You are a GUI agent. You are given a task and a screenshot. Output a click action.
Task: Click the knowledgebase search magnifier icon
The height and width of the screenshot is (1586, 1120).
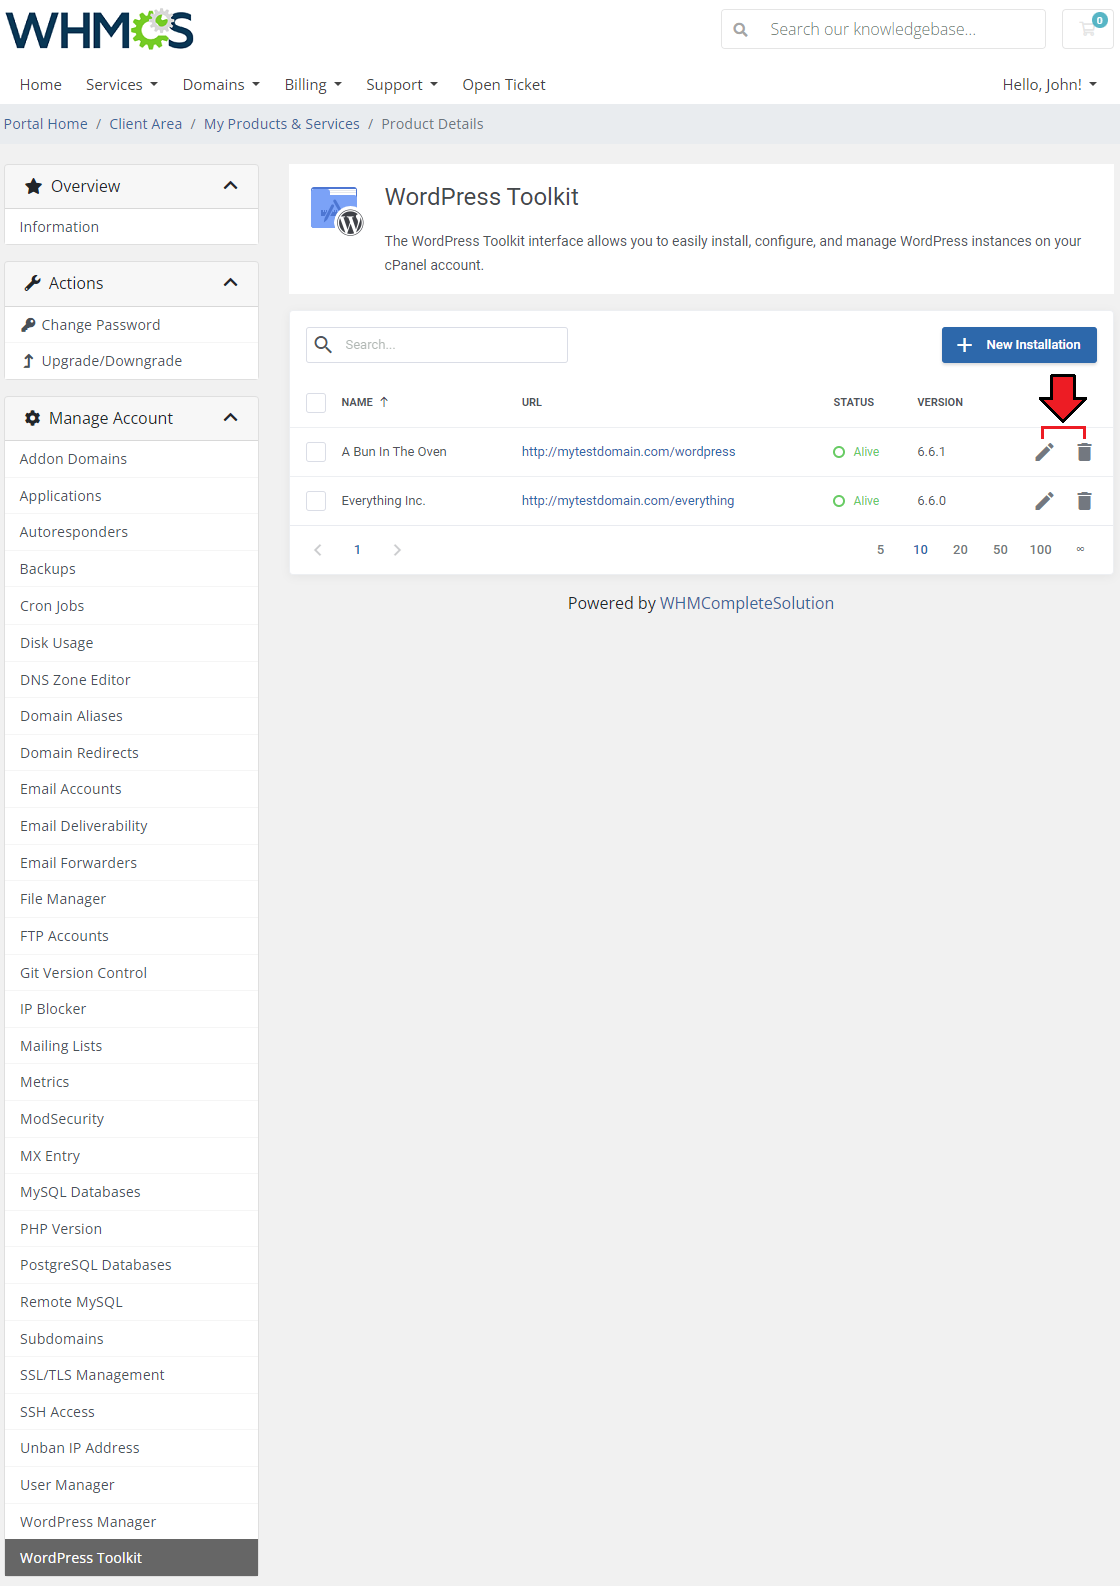click(741, 30)
